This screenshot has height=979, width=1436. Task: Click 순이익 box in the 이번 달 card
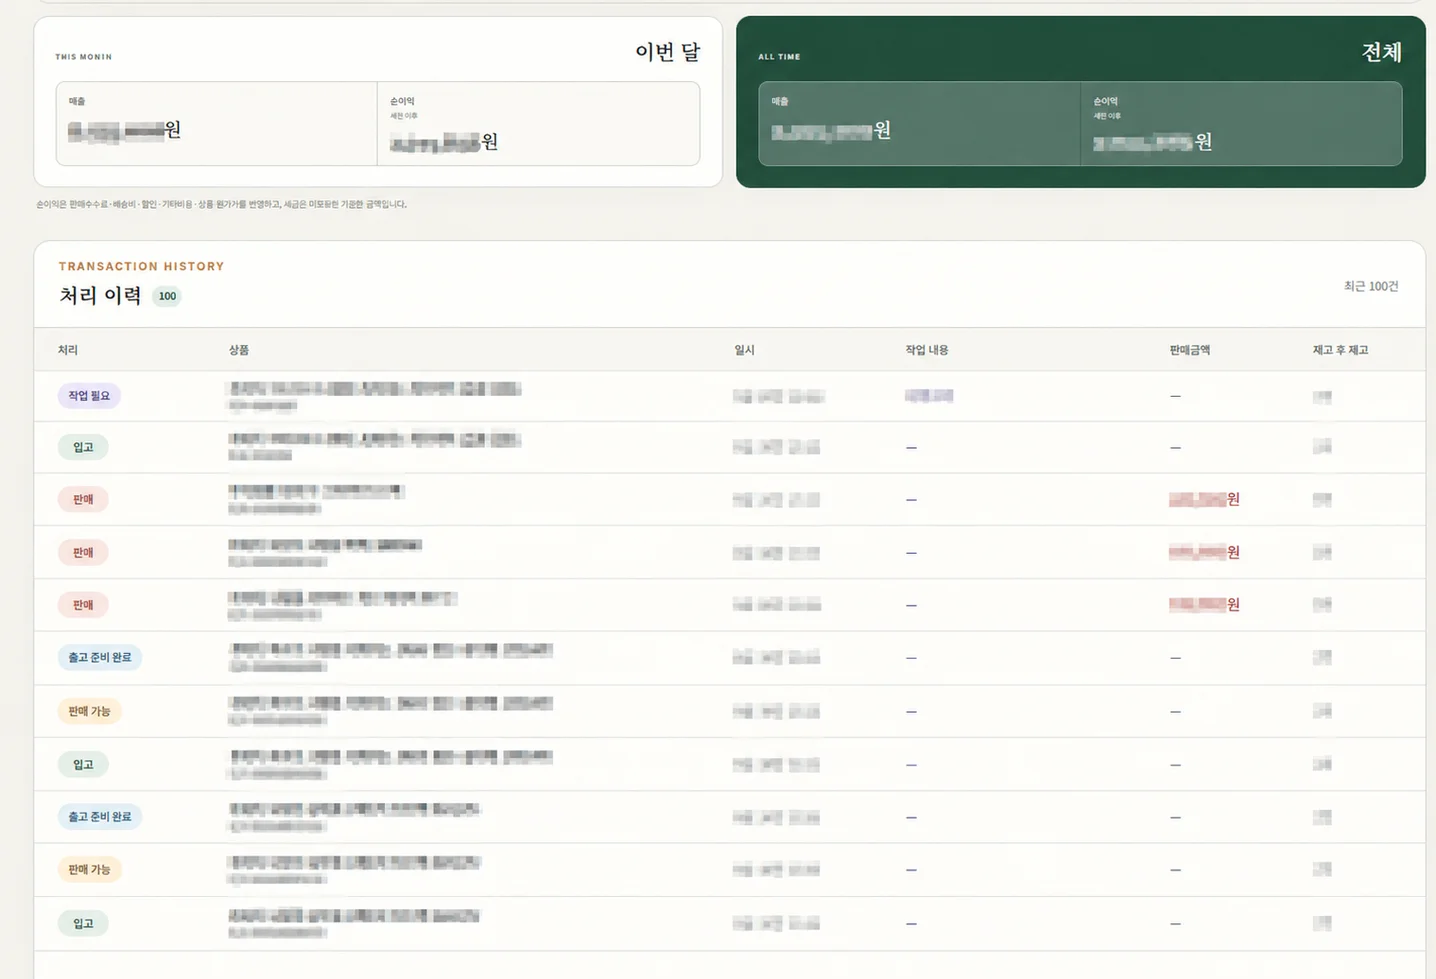(x=539, y=124)
